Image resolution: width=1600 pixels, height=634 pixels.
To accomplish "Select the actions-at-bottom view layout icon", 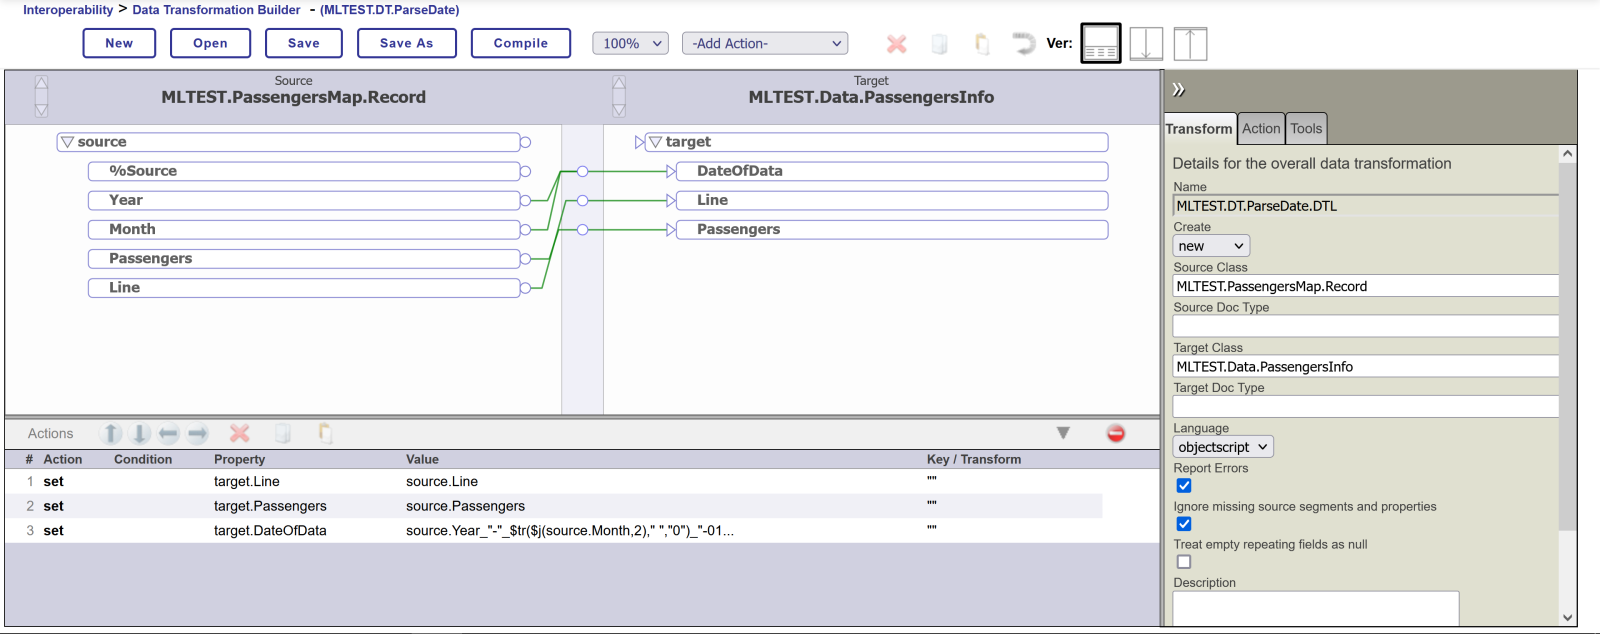I will tap(1100, 43).
